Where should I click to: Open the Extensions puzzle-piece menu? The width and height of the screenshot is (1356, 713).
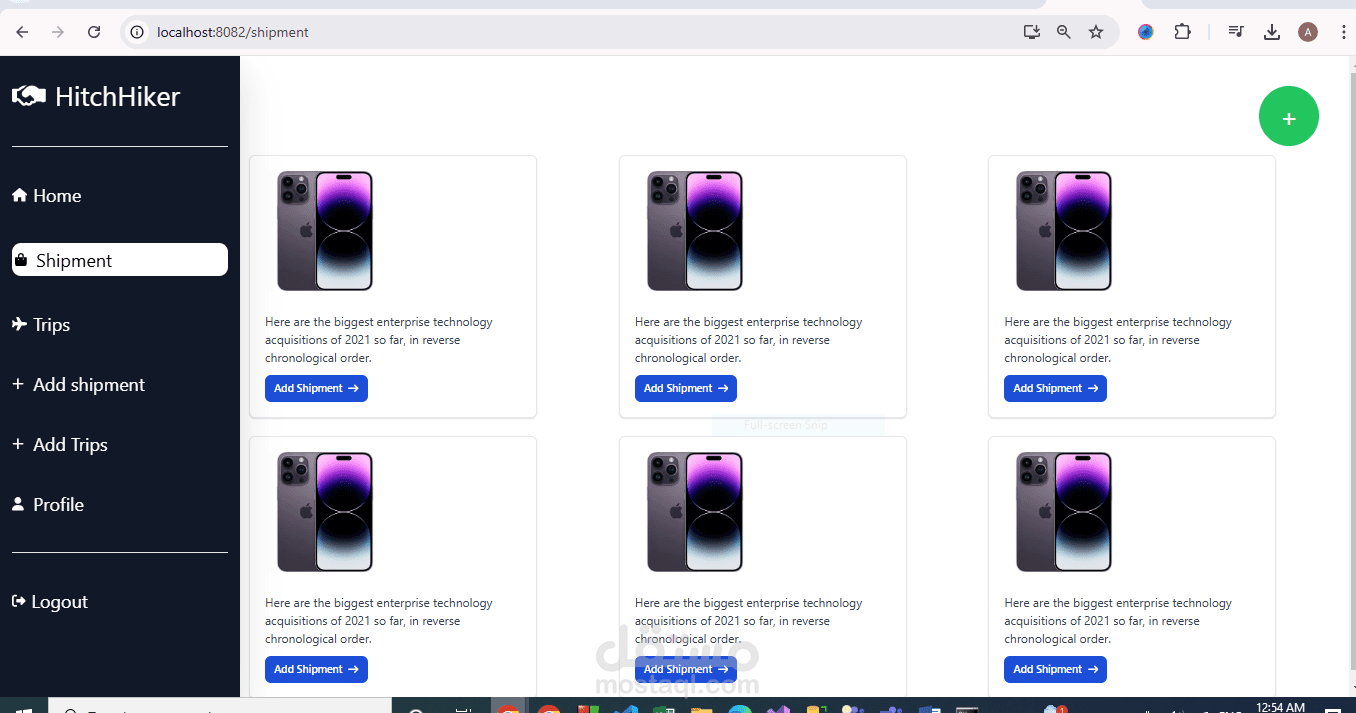(1182, 32)
